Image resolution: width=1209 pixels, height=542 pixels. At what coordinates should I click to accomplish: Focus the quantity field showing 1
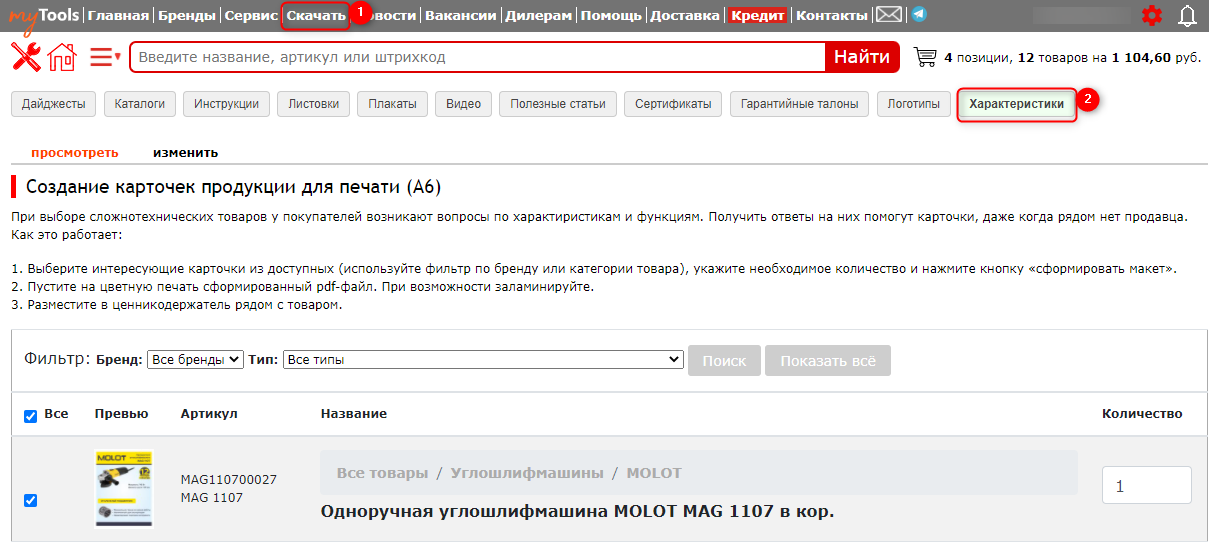[x=1146, y=485]
